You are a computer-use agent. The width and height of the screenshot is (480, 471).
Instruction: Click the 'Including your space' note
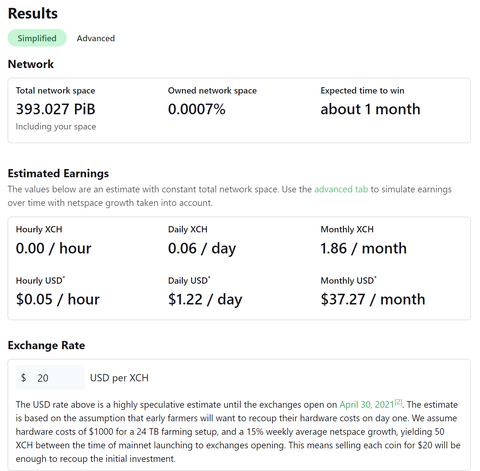pos(56,127)
